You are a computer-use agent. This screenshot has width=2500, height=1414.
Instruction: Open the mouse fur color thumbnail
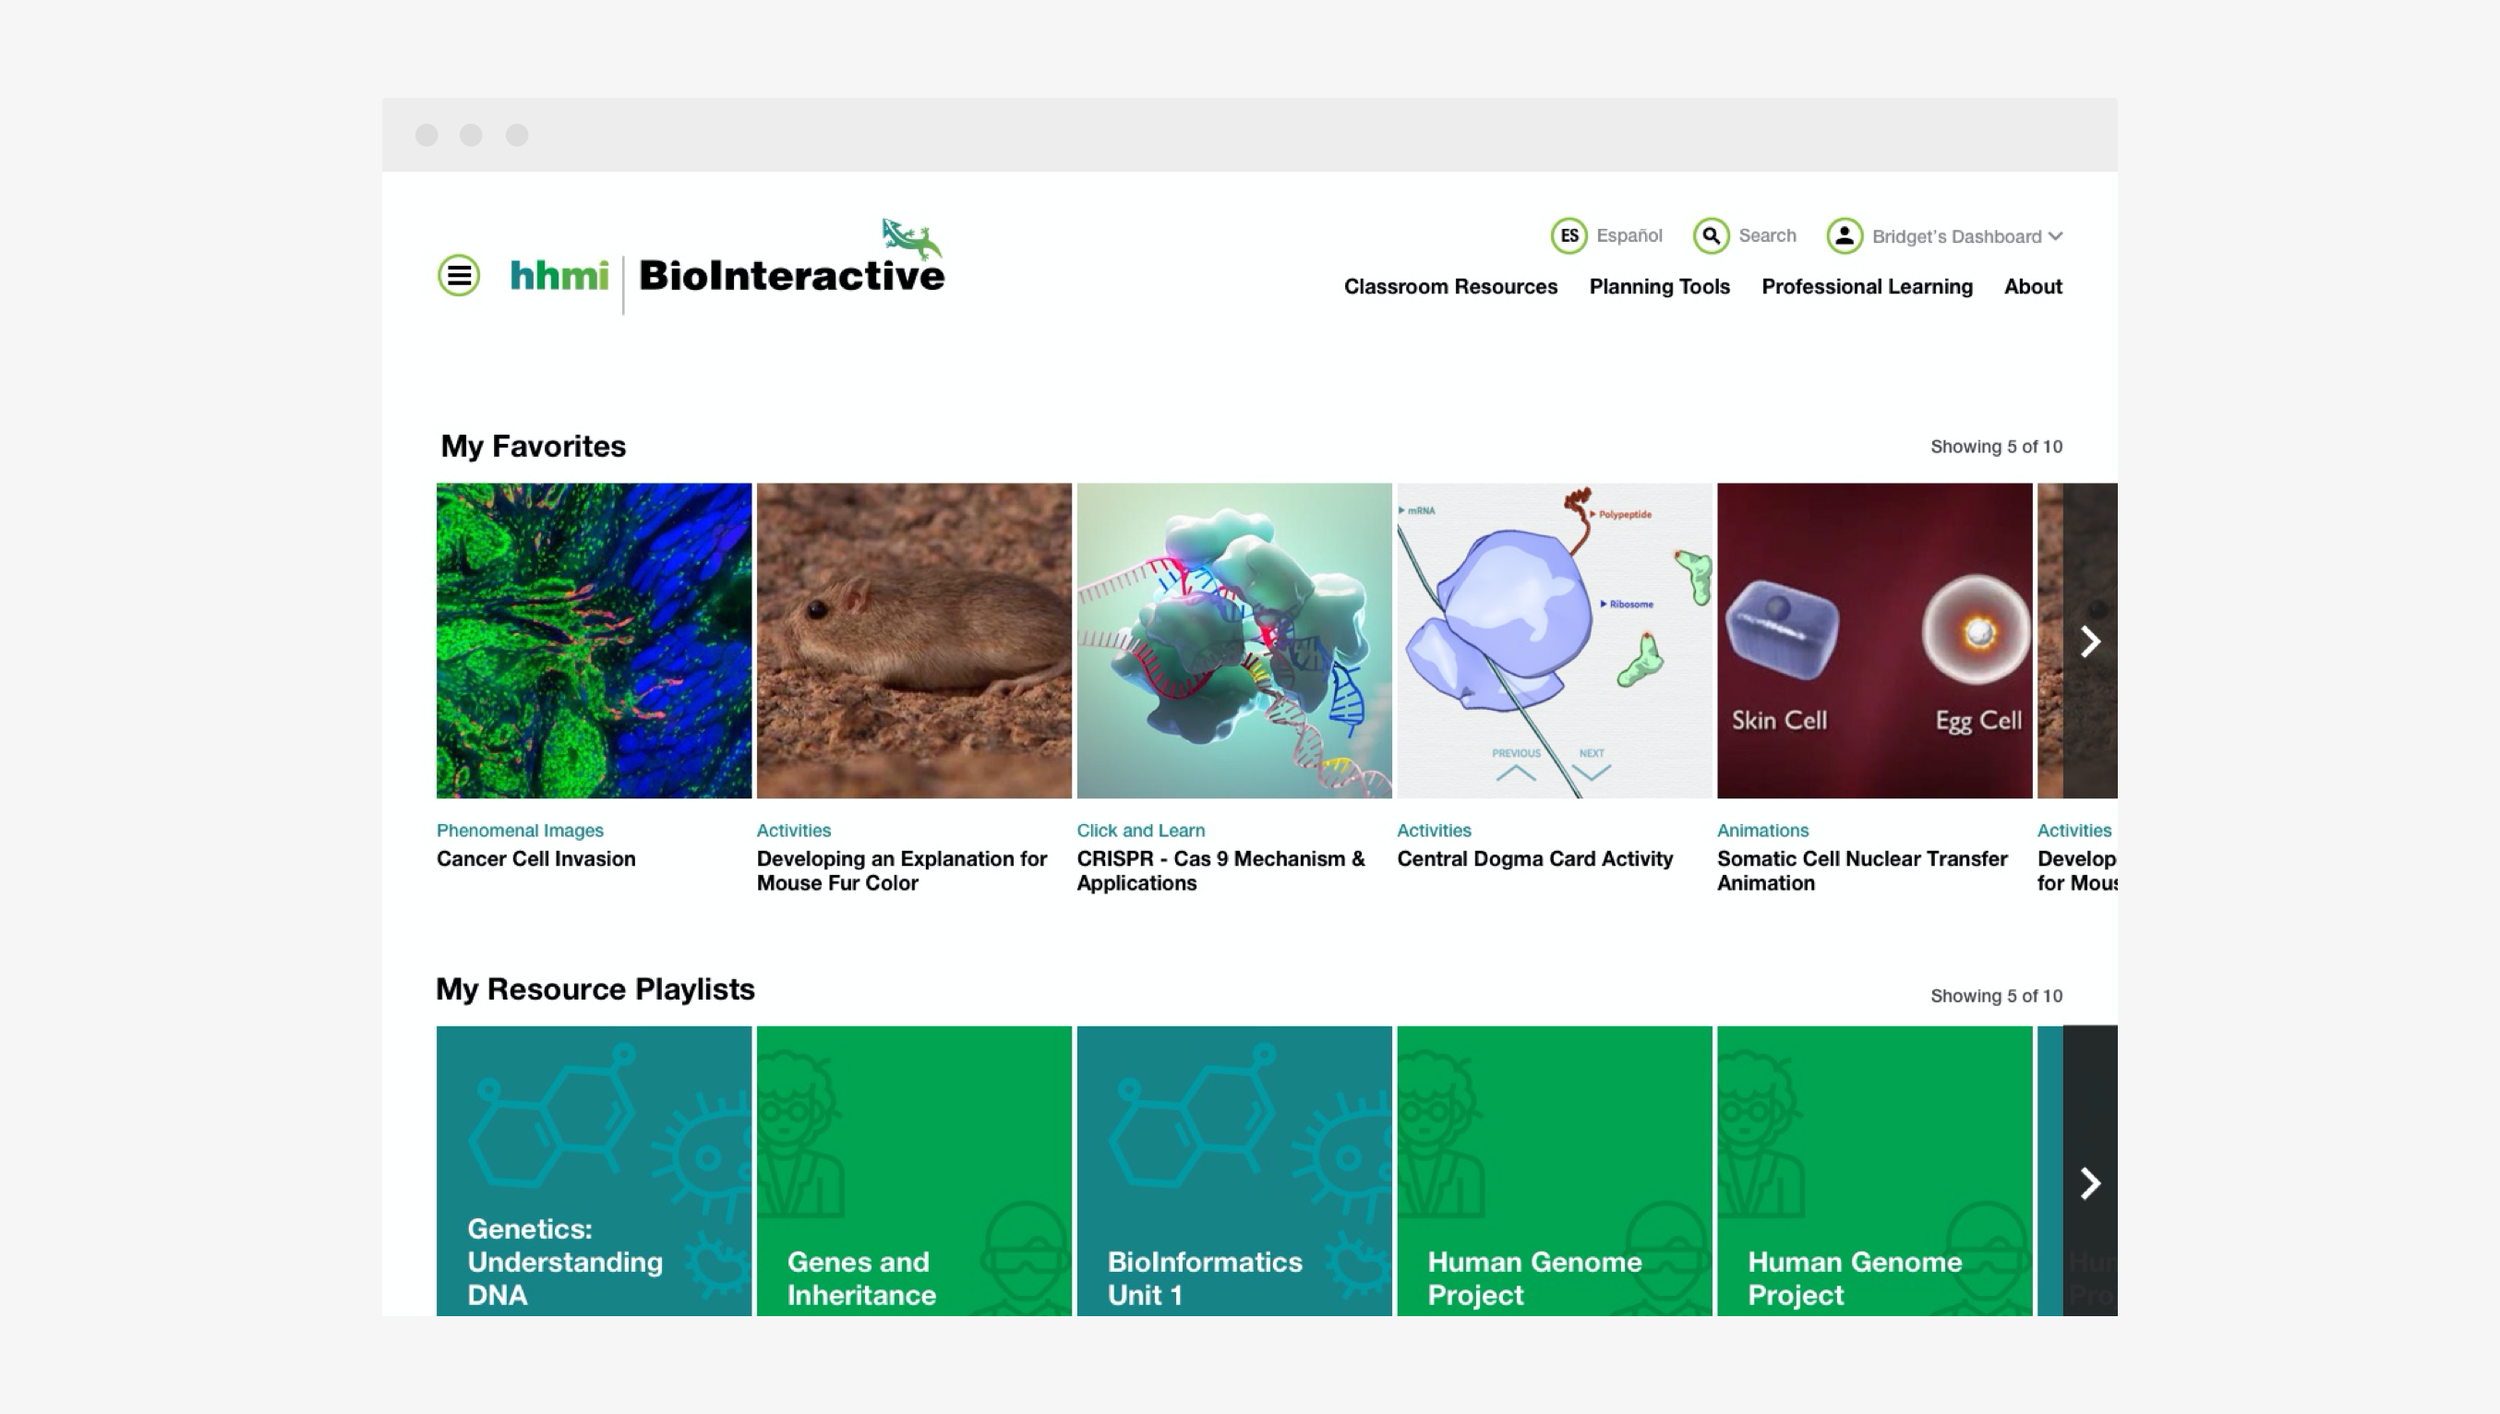coord(913,640)
